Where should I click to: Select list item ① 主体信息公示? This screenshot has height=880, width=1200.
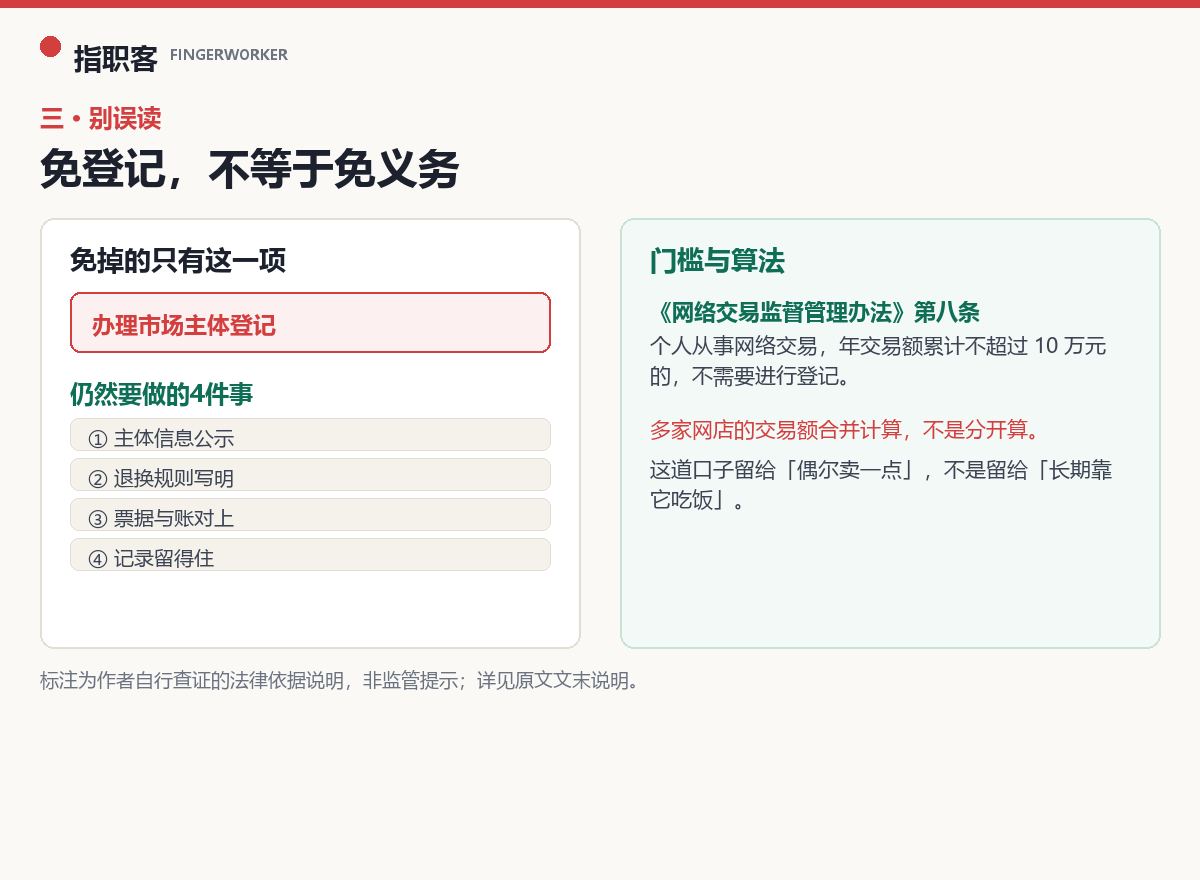[x=310, y=435]
